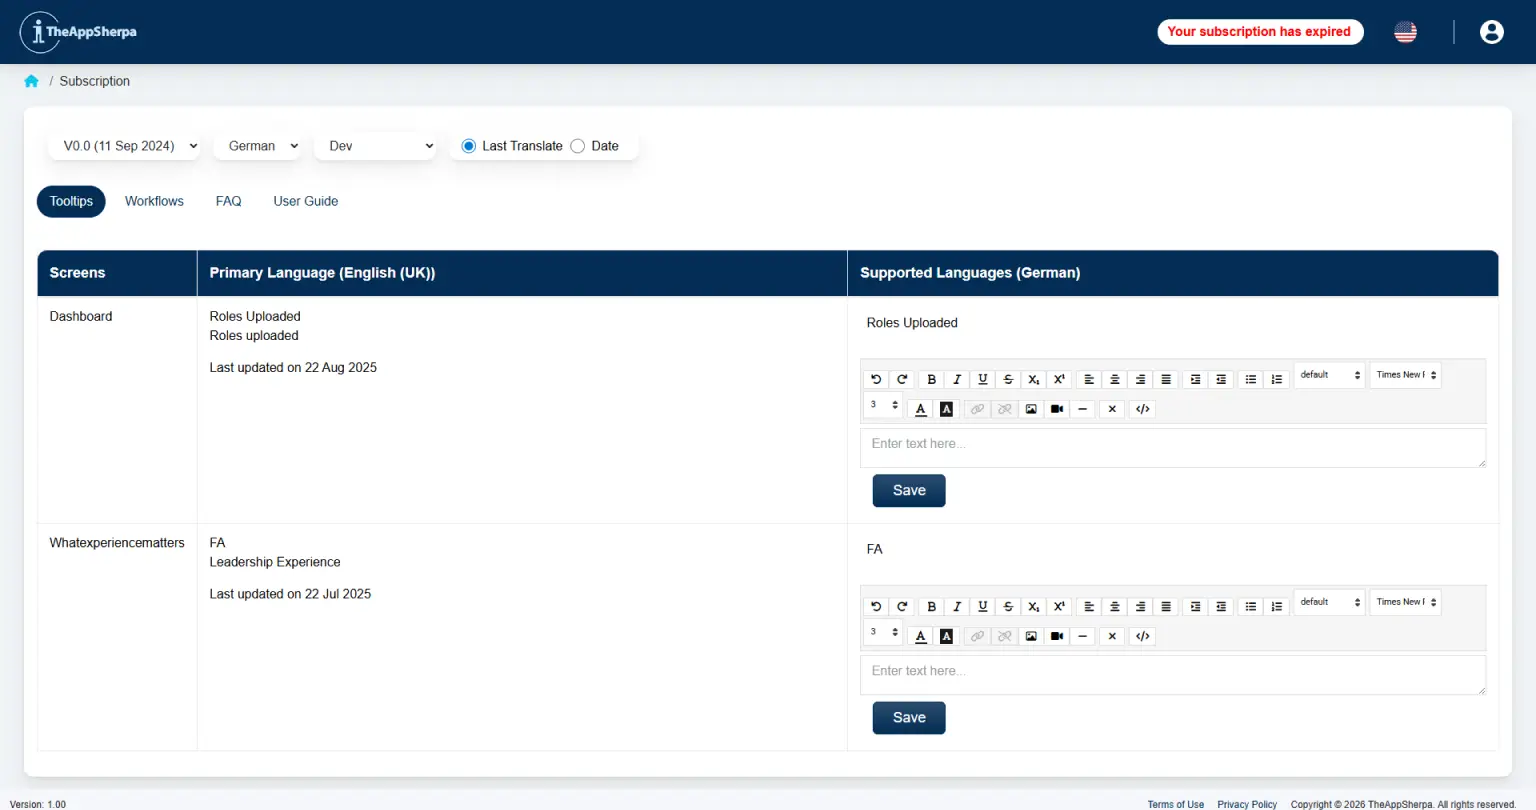
Task: Click Undo icon in Whatexperiencematters row editor
Action: pyautogui.click(x=876, y=606)
